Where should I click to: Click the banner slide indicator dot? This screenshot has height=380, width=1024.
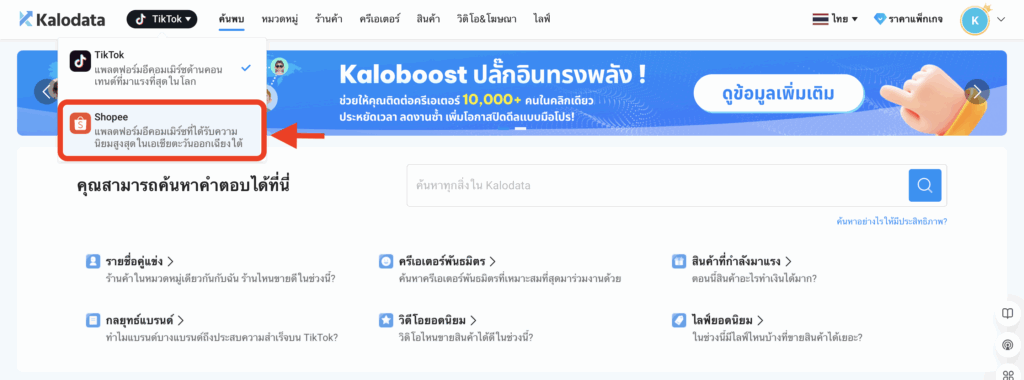pyautogui.click(x=520, y=129)
